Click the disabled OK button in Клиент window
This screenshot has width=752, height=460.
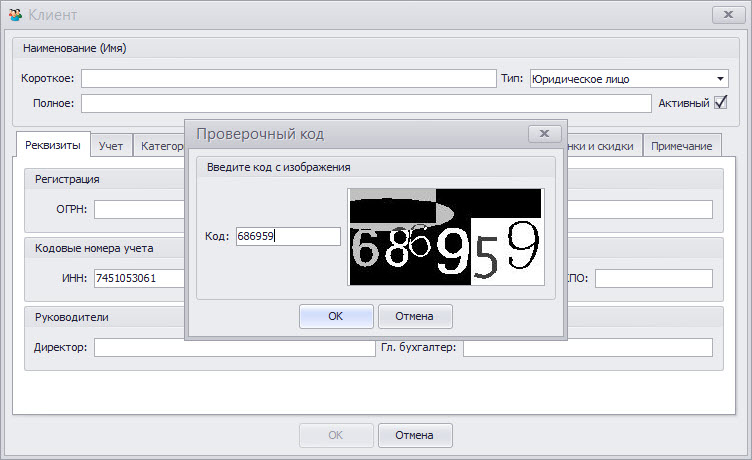[x=336, y=435]
